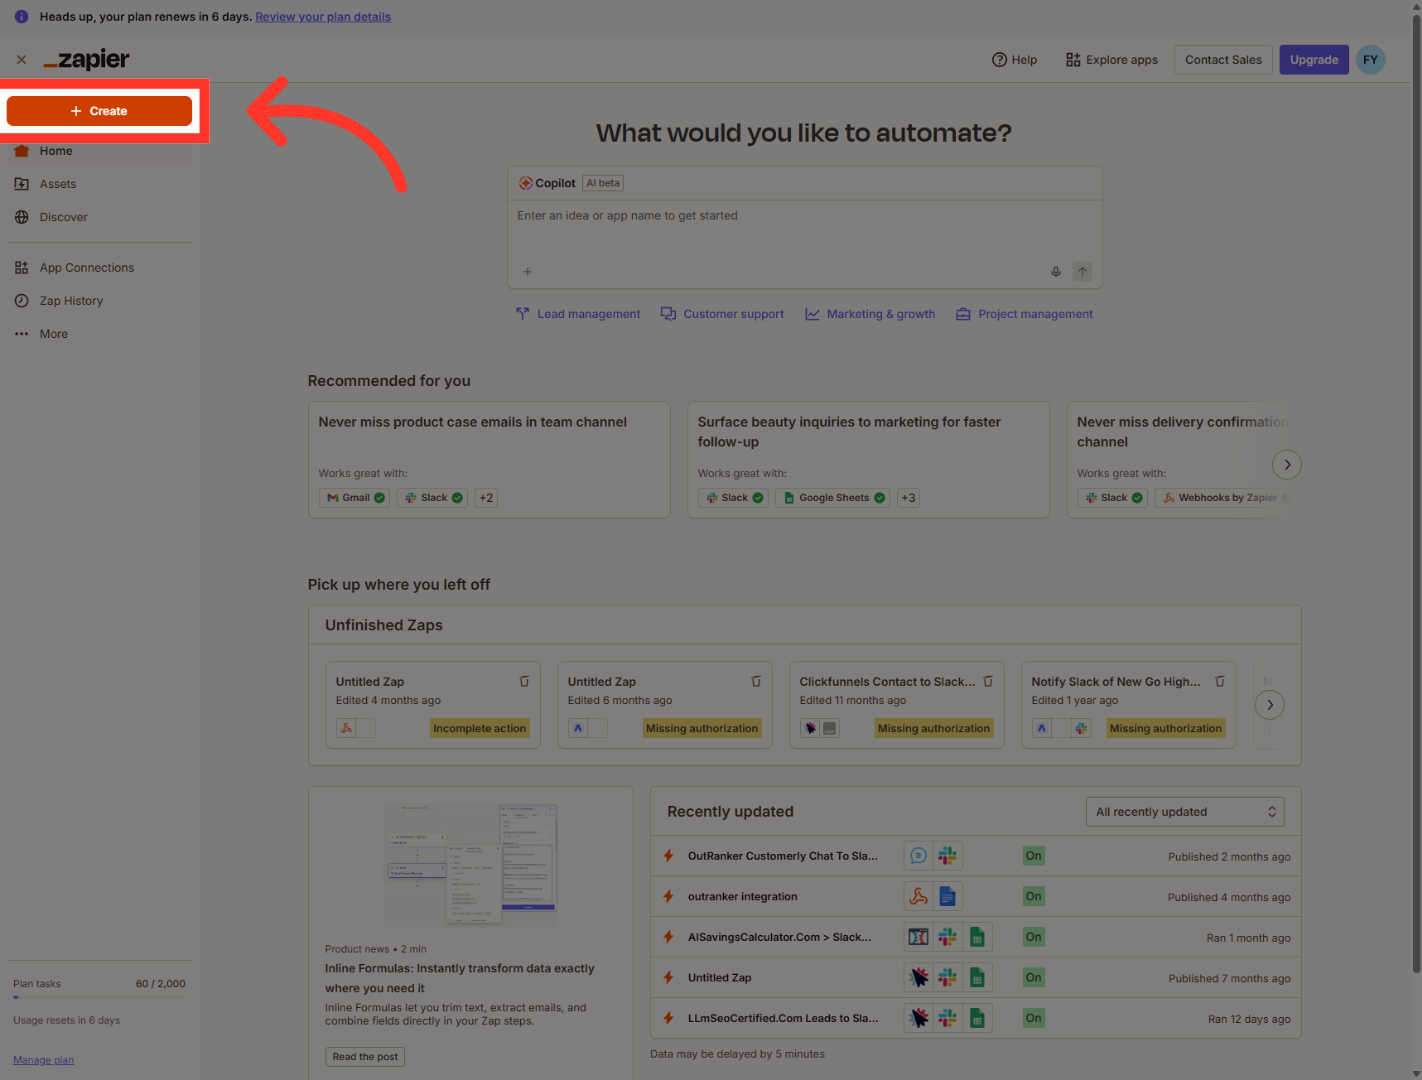
Task: Delete the Untitled Zap edited 6 months ago
Action: tap(756, 681)
